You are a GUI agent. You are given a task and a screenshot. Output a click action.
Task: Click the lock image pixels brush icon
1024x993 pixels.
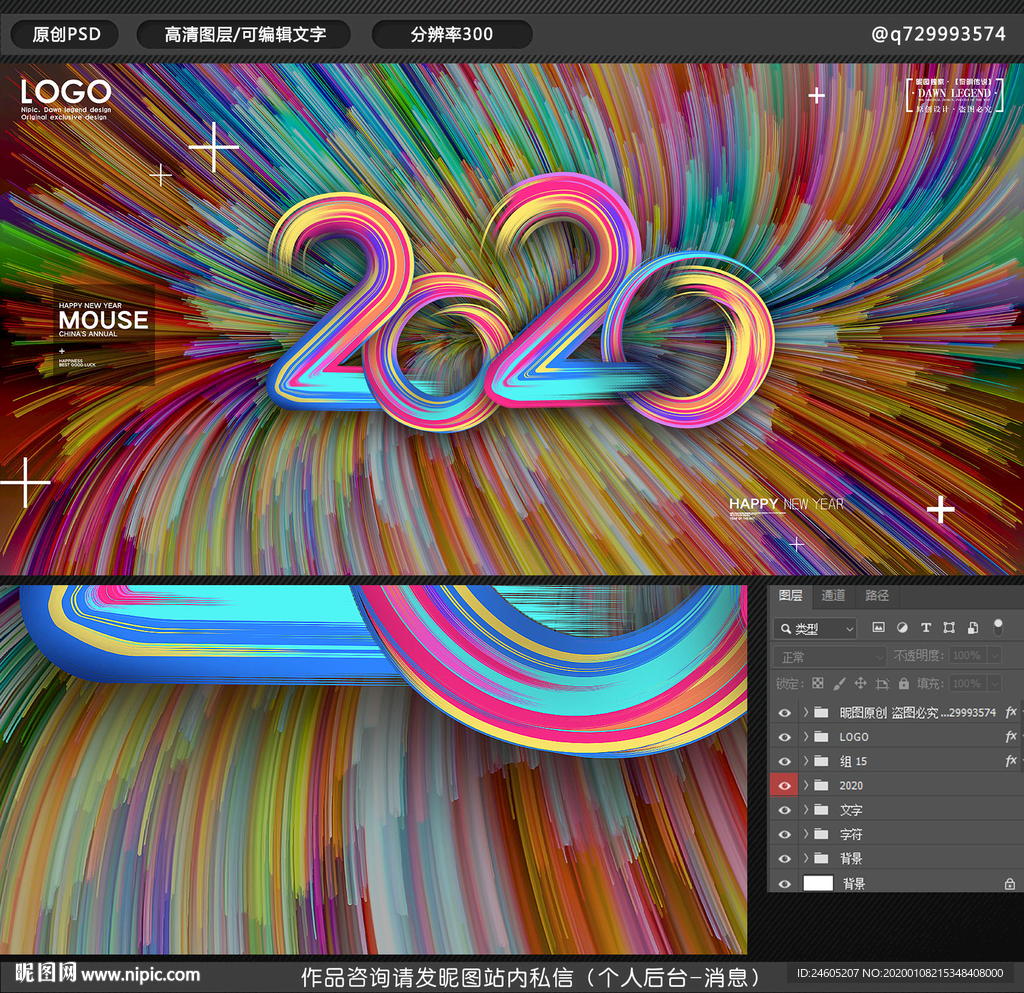click(x=839, y=684)
